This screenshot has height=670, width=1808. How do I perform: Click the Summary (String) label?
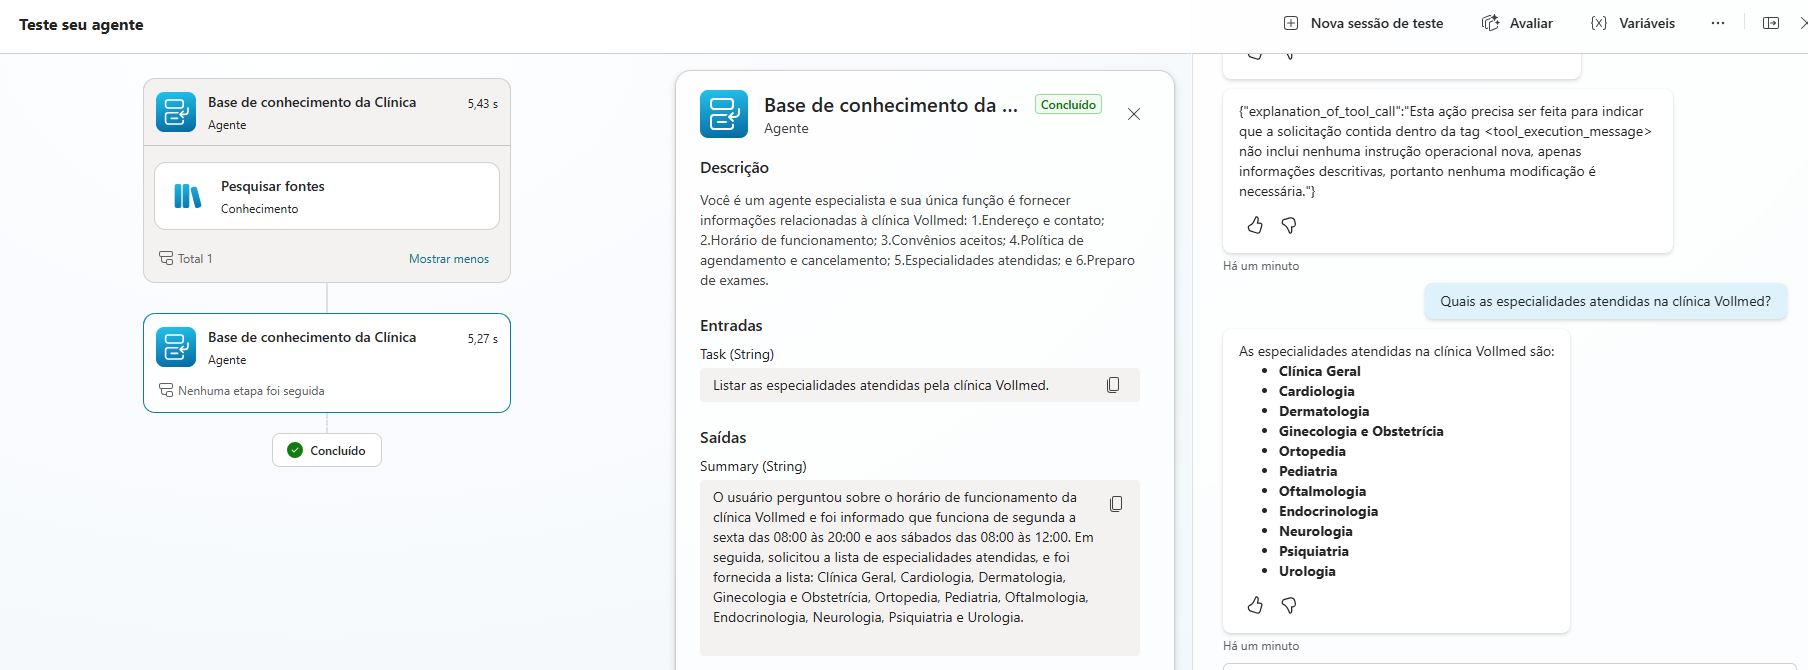tap(753, 466)
